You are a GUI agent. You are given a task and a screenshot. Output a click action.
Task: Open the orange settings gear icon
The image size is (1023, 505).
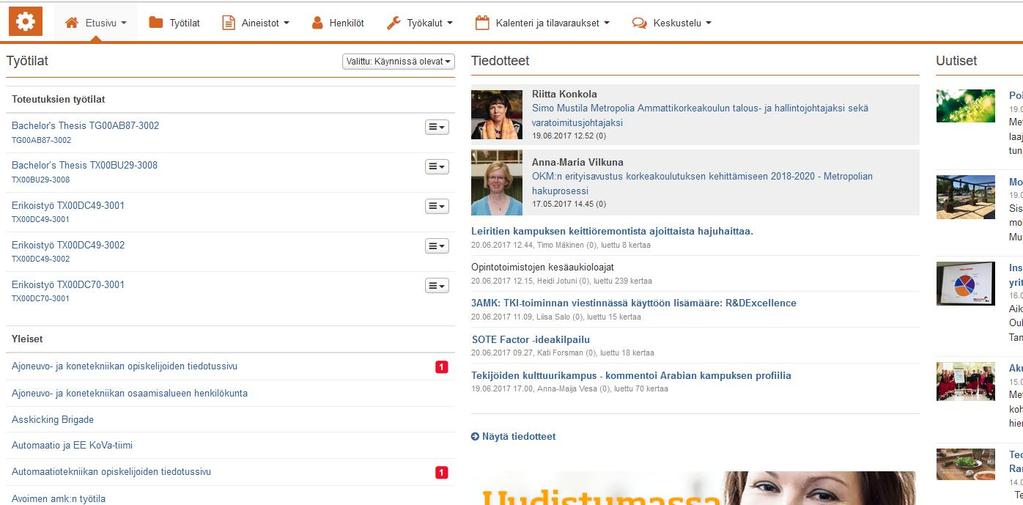pyautogui.click(x=25, y=22)
